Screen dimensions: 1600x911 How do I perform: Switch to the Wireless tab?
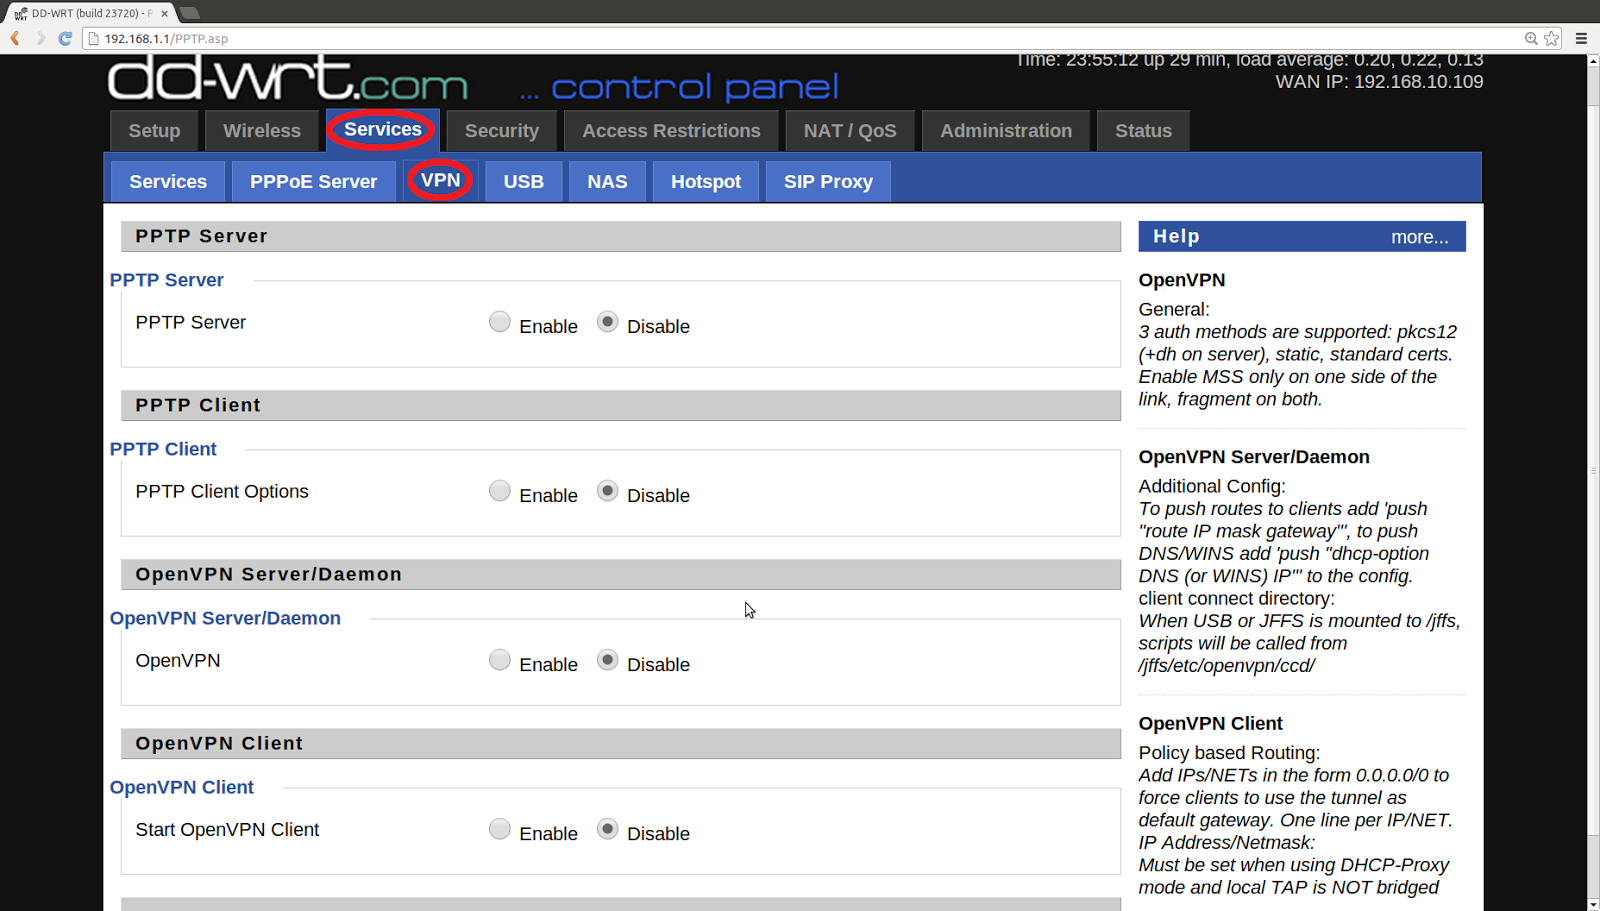click(x=262, y=131)
